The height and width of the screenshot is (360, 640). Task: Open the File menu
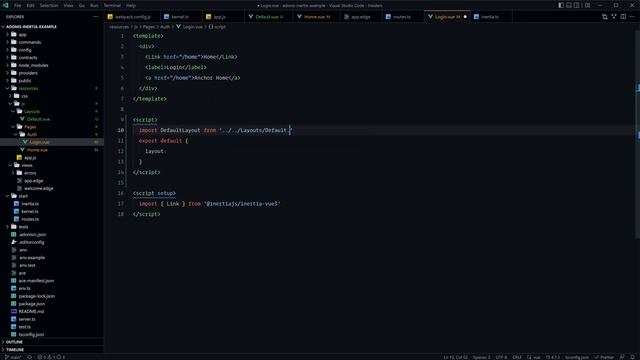tap(18, 5)
